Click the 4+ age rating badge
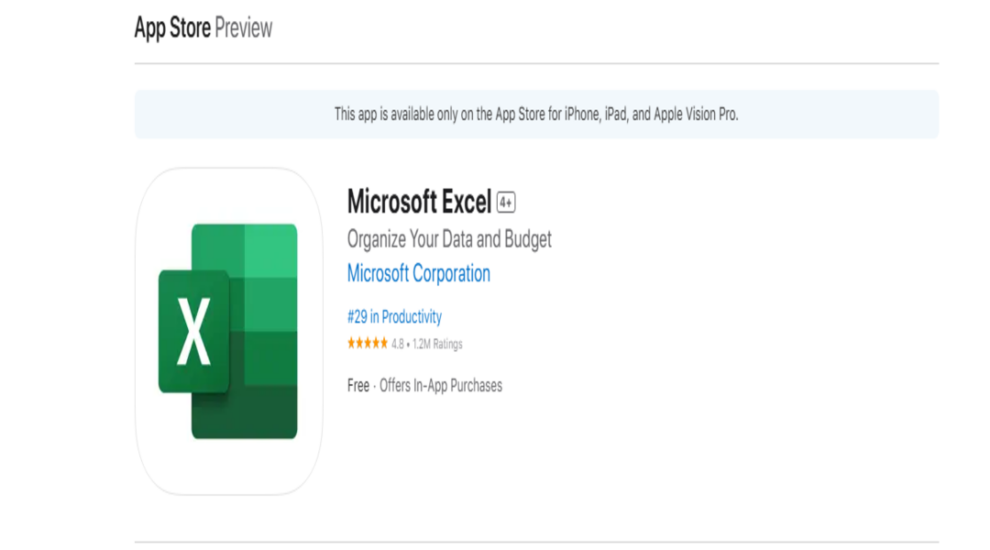Viewport: 990px width, 550px height. point(506,202)
